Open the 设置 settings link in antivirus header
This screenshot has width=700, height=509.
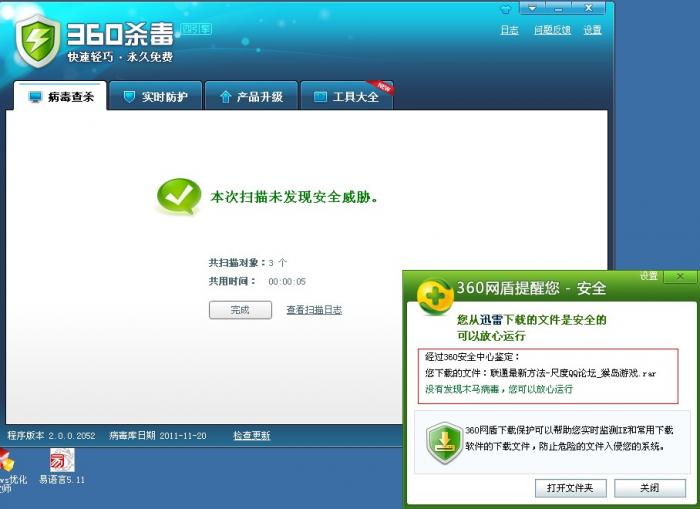point(592,30)
